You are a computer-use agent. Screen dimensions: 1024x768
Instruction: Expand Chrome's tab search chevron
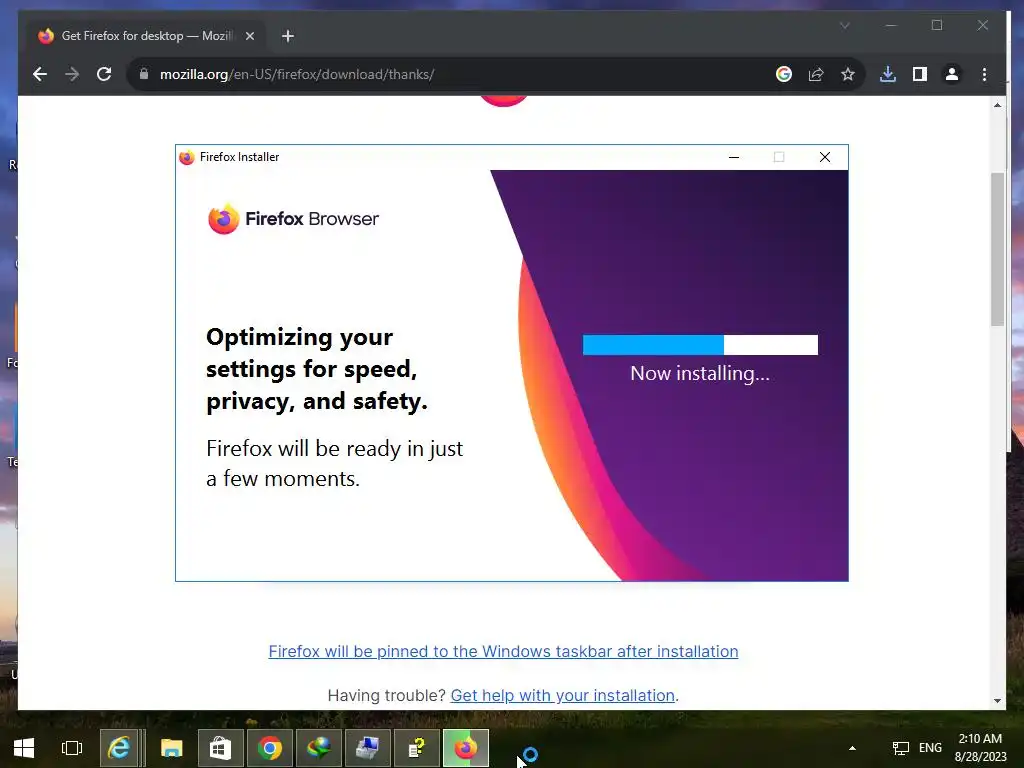[x=844, y=25]
